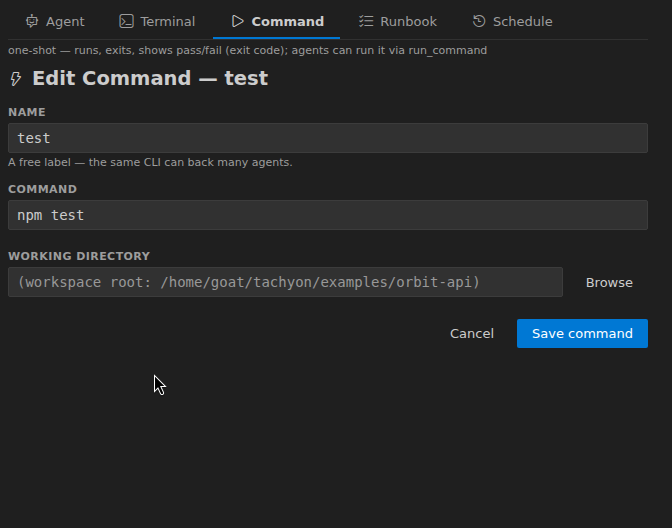This screenshot has width=672, height=528.
Task: Click the Schedule clock icon
Action: pos(479,21)
